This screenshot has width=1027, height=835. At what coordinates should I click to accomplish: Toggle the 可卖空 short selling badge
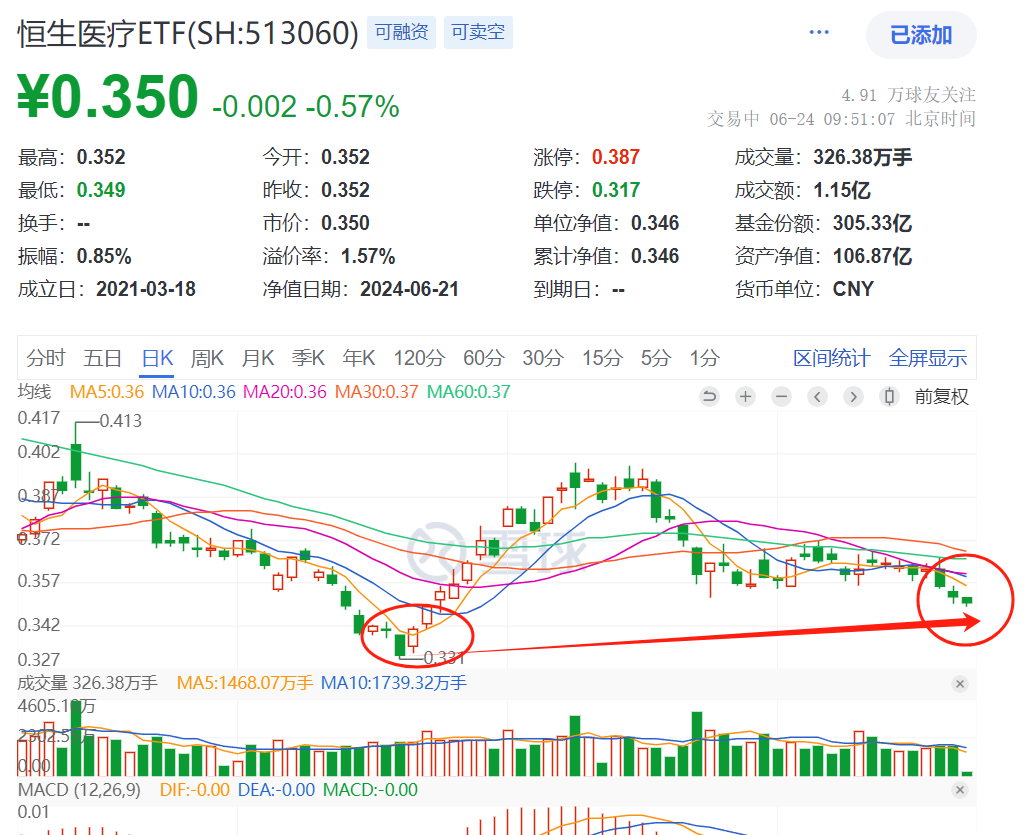(x=478, y=33)
